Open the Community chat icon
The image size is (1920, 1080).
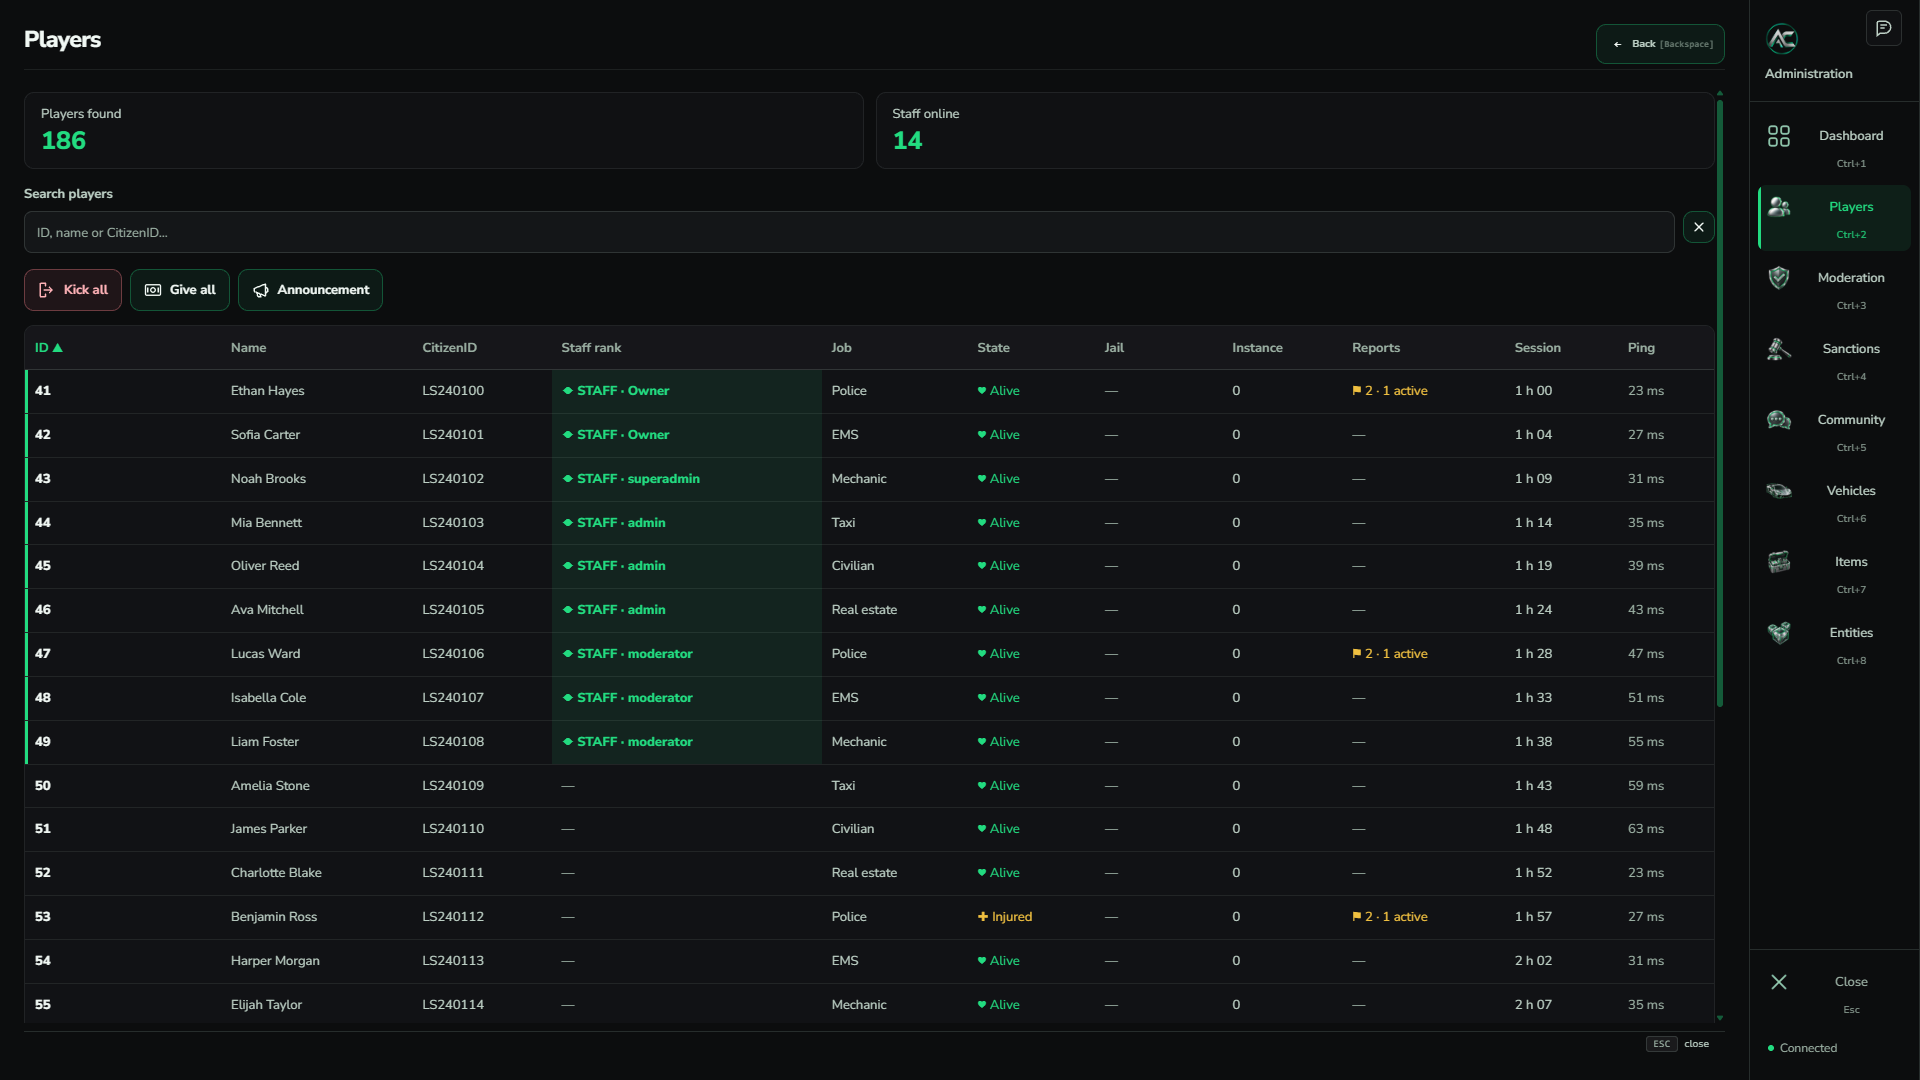point(1778,420)
